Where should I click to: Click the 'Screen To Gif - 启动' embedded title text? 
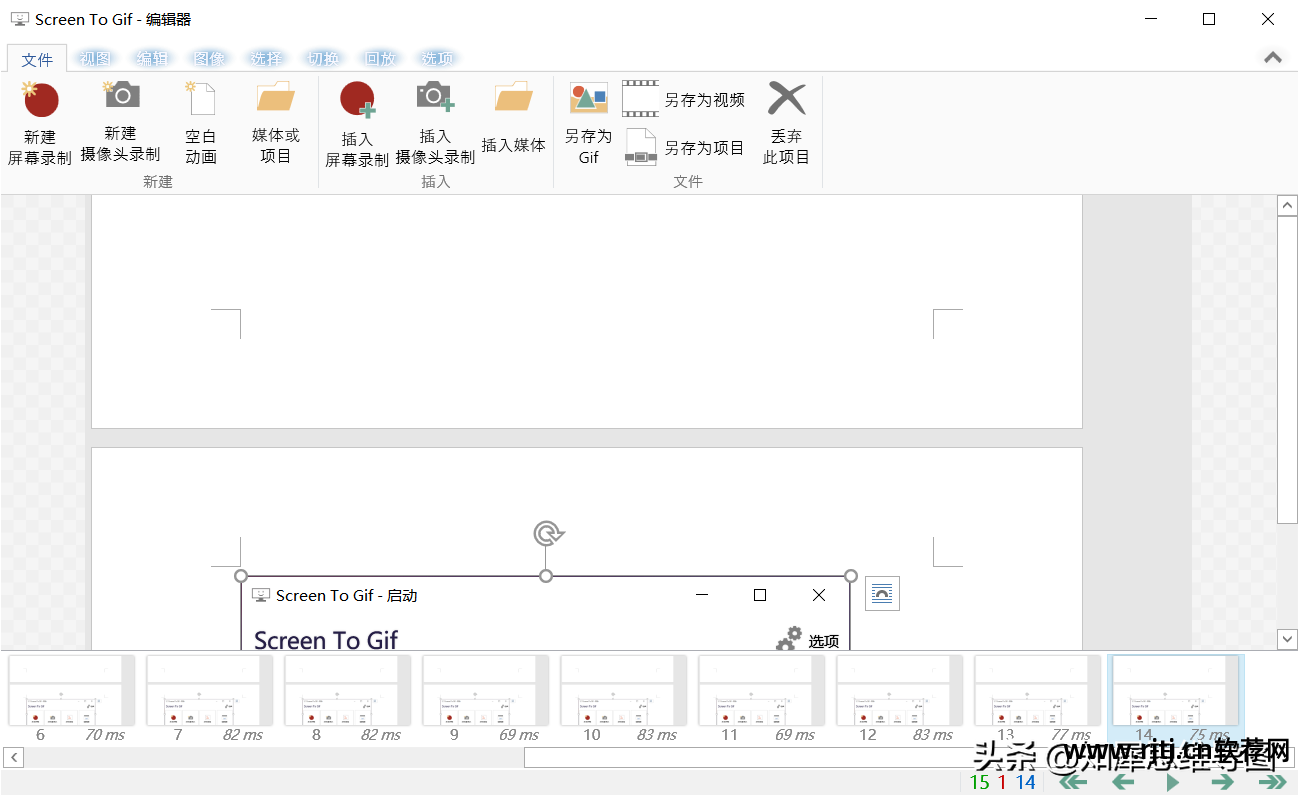point(347,595)
